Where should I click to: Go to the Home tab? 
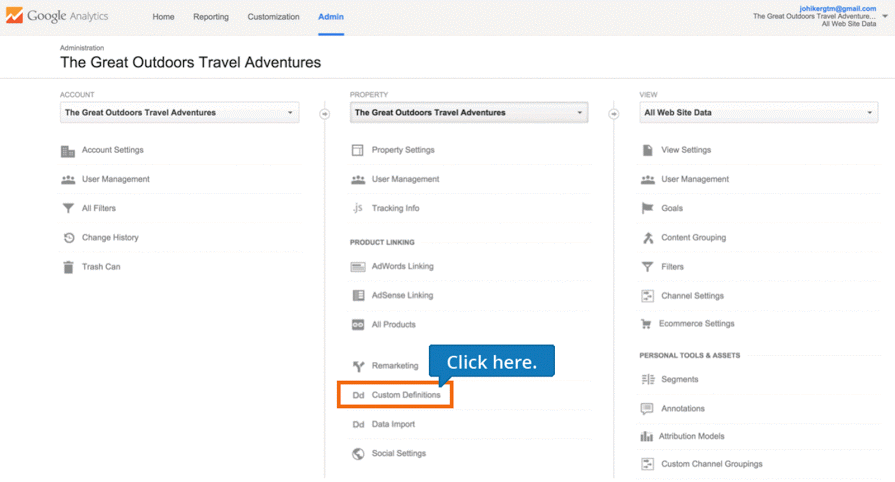coord(163,17)
